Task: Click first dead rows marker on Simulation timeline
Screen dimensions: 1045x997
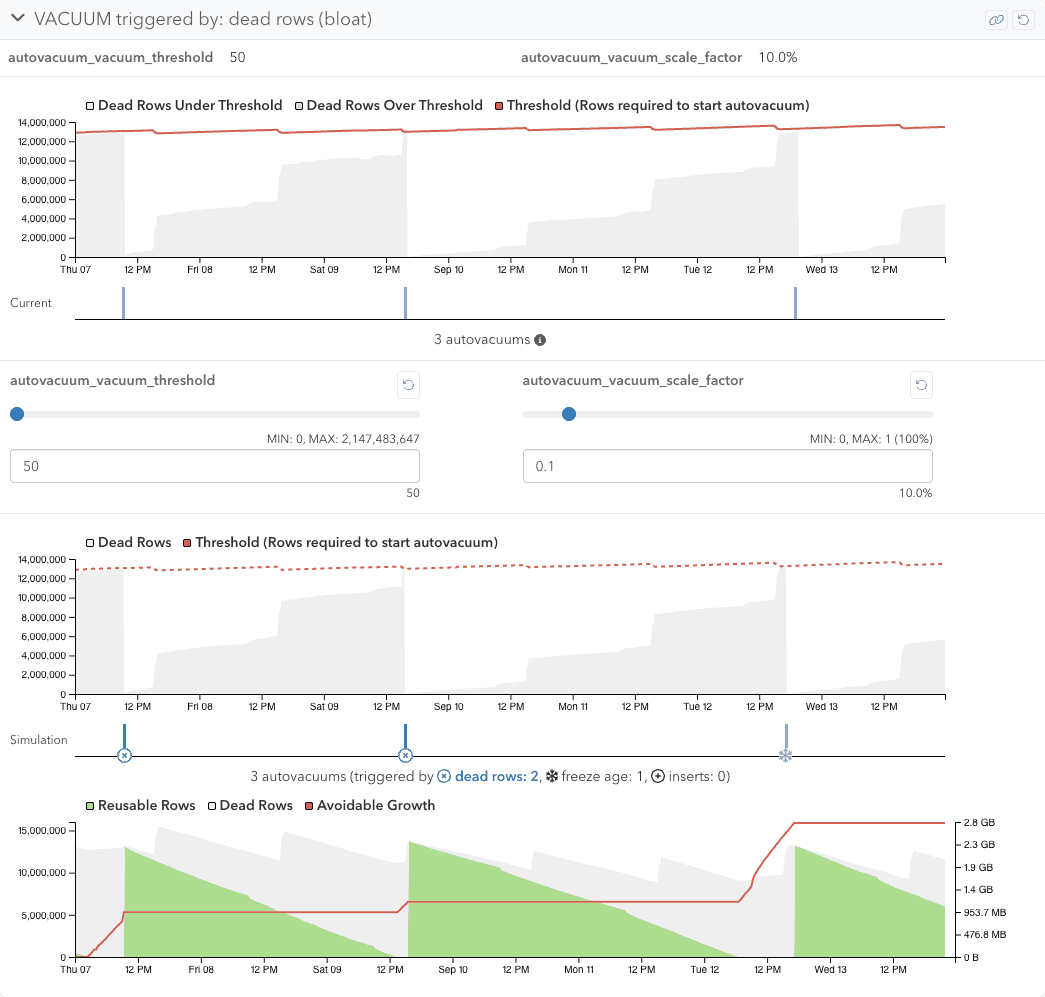Action: [x=124, y=755]
